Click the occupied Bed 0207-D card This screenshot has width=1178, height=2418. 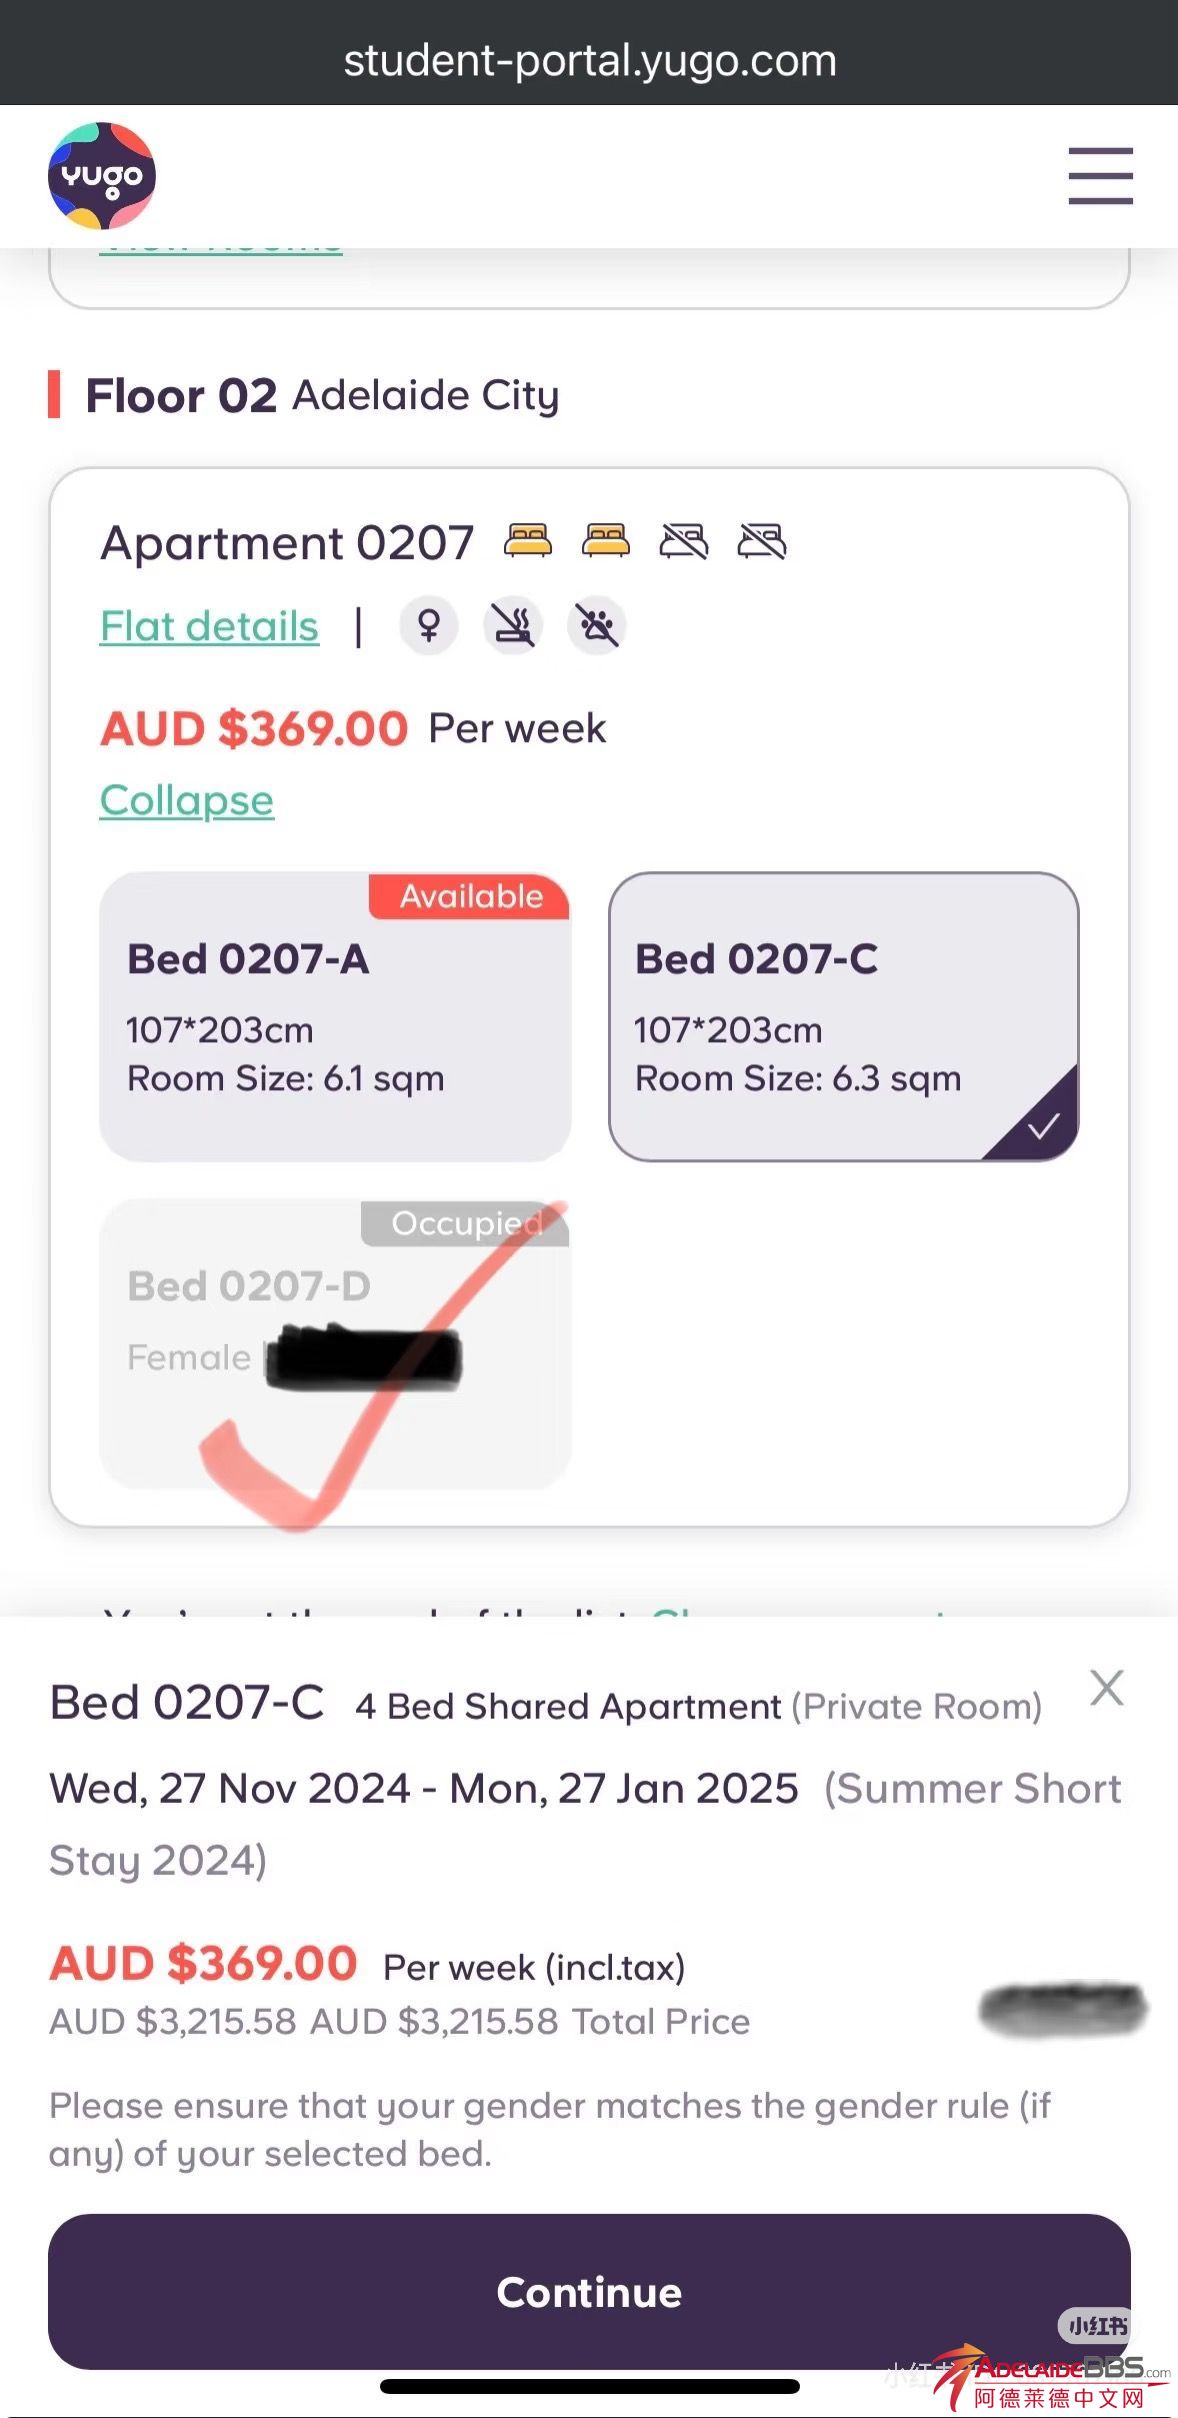coord(335,1345)
